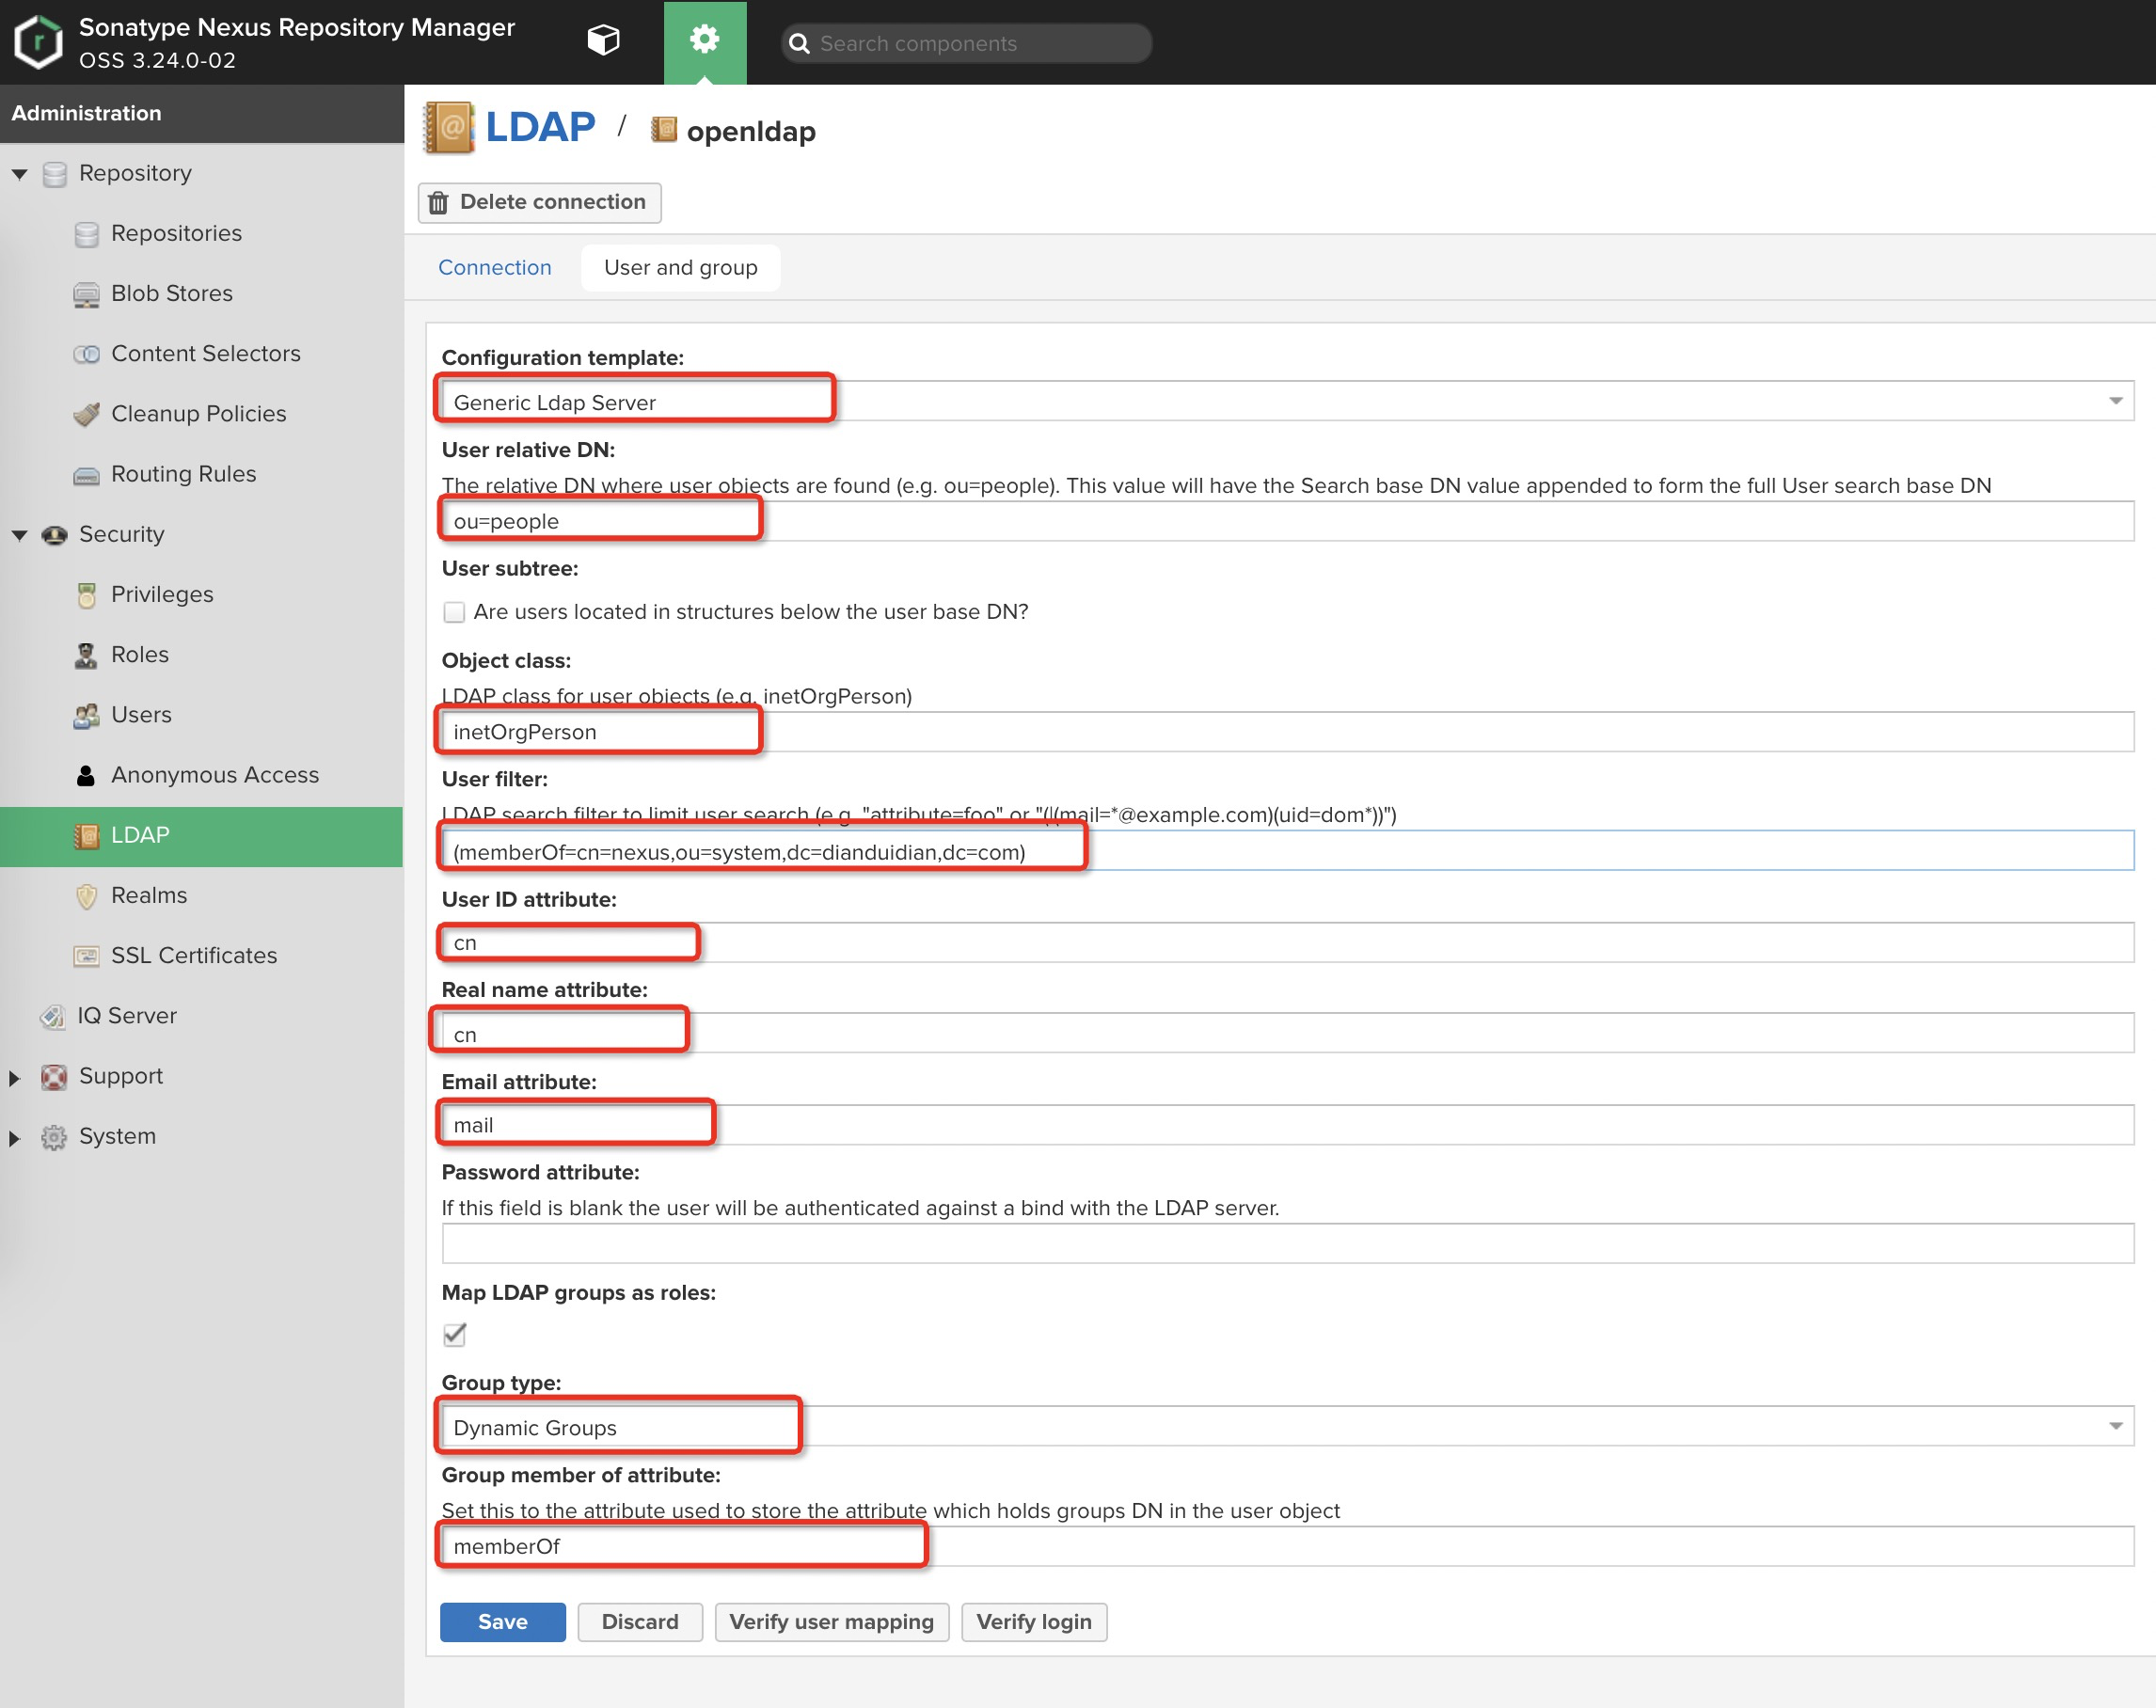Screen dimensions: 2156x1708
Task: Click the Sonatype Nexus logo icon
Action: click(x=38, y=42)
